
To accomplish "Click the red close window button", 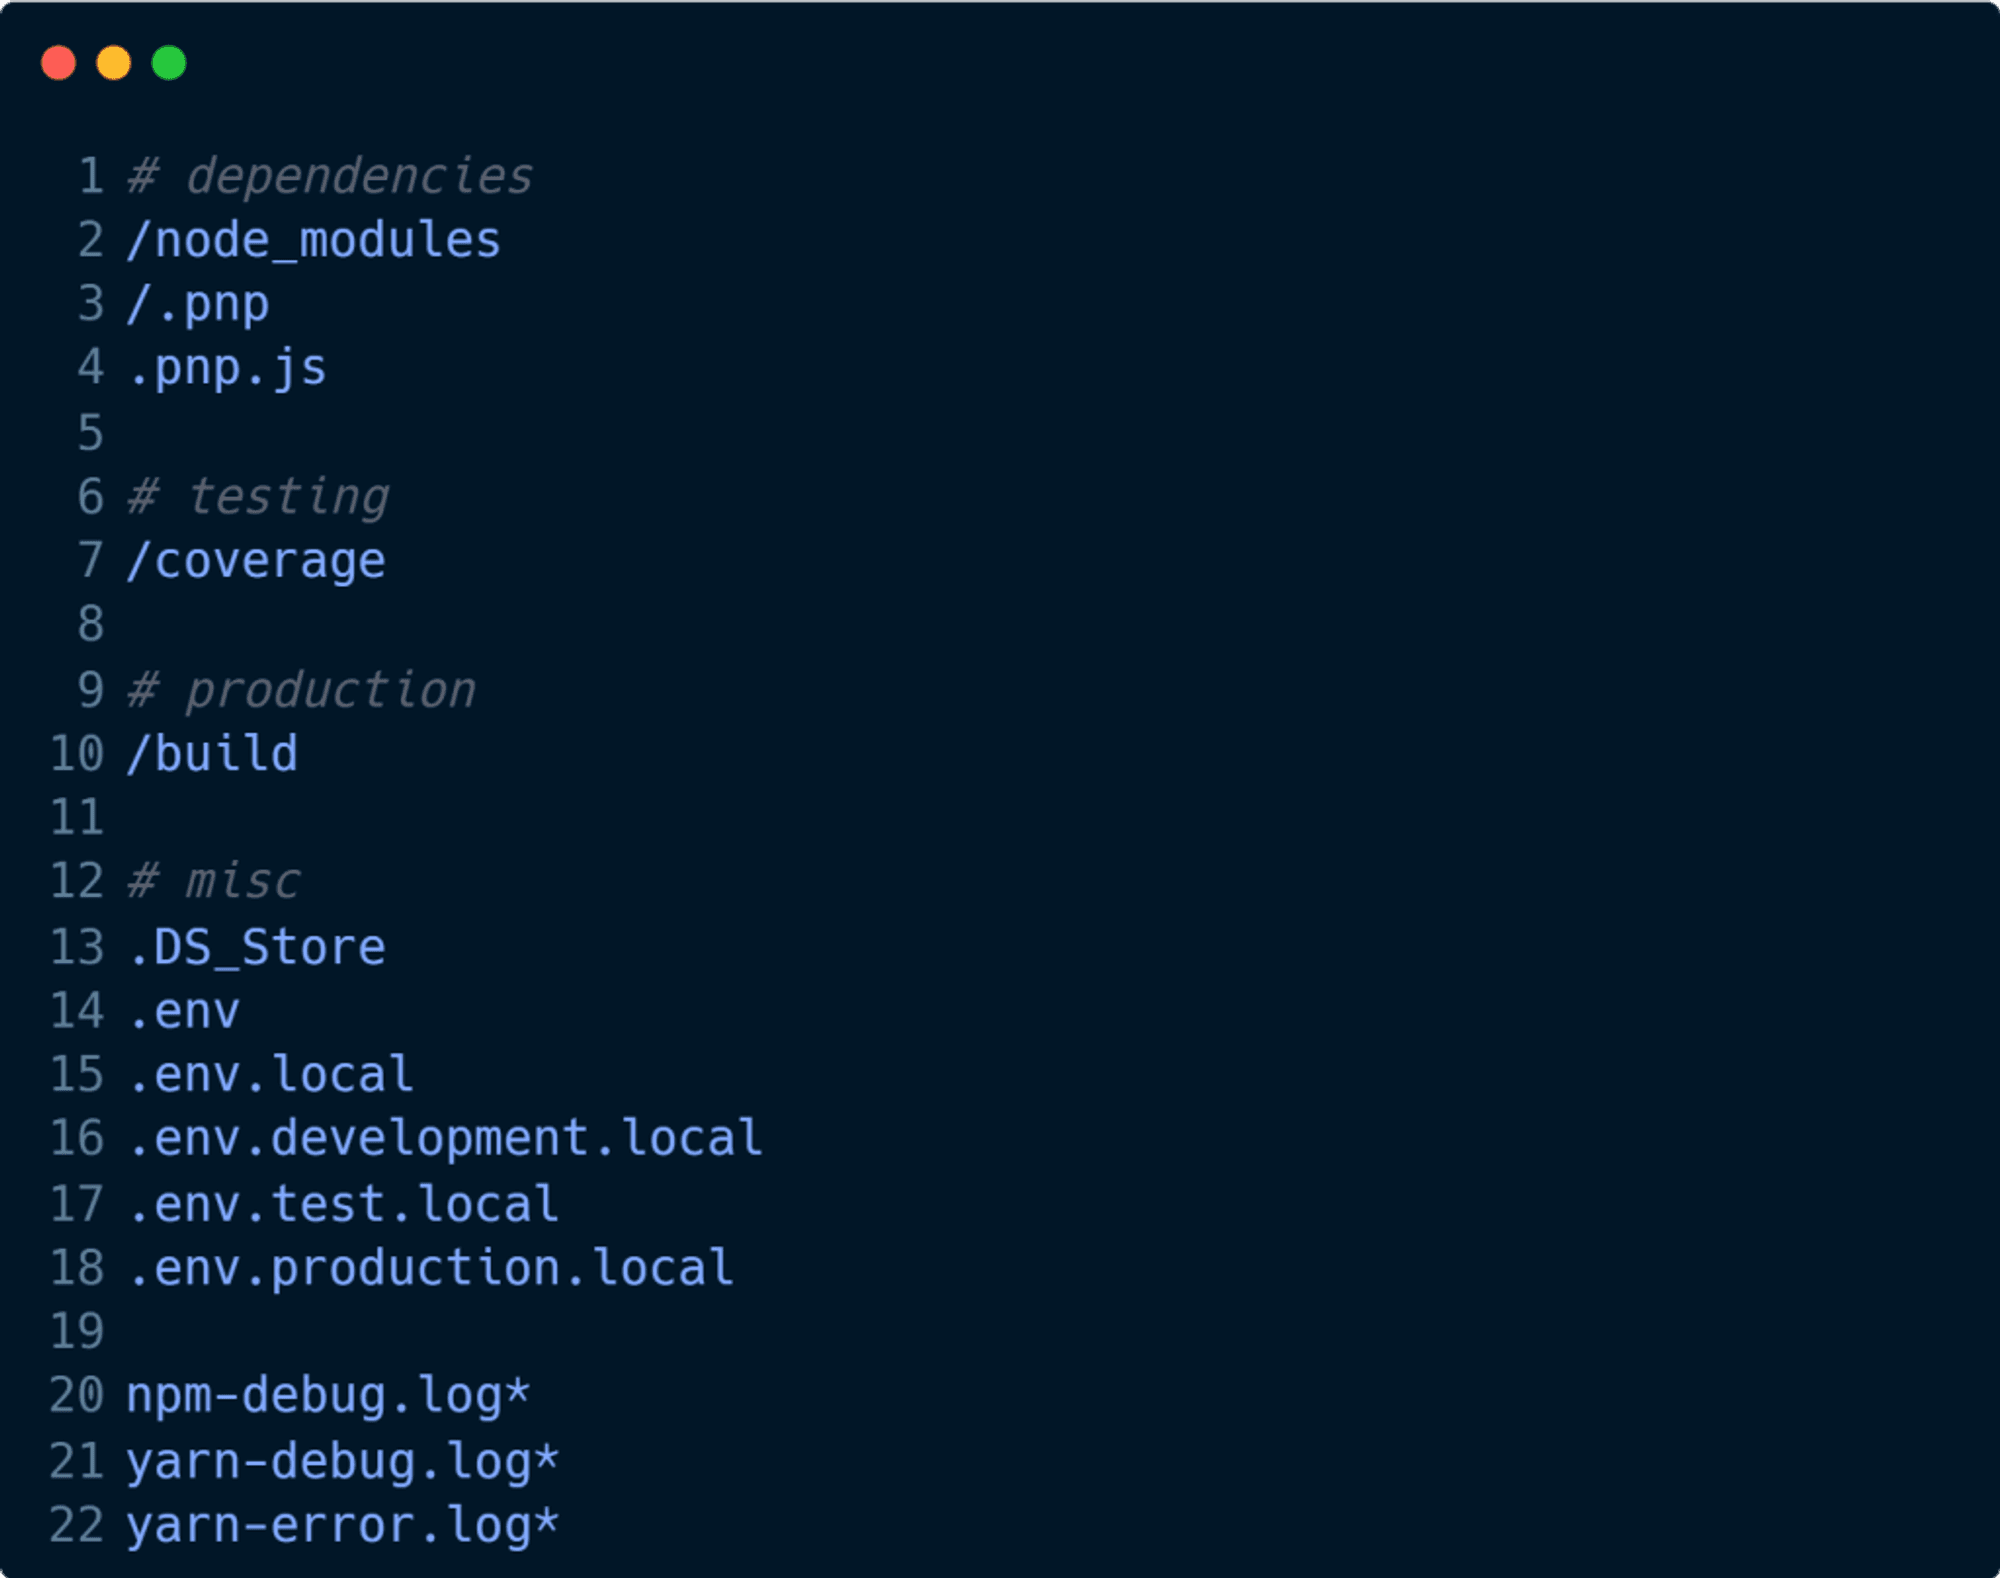I will [x=58, y=63].
